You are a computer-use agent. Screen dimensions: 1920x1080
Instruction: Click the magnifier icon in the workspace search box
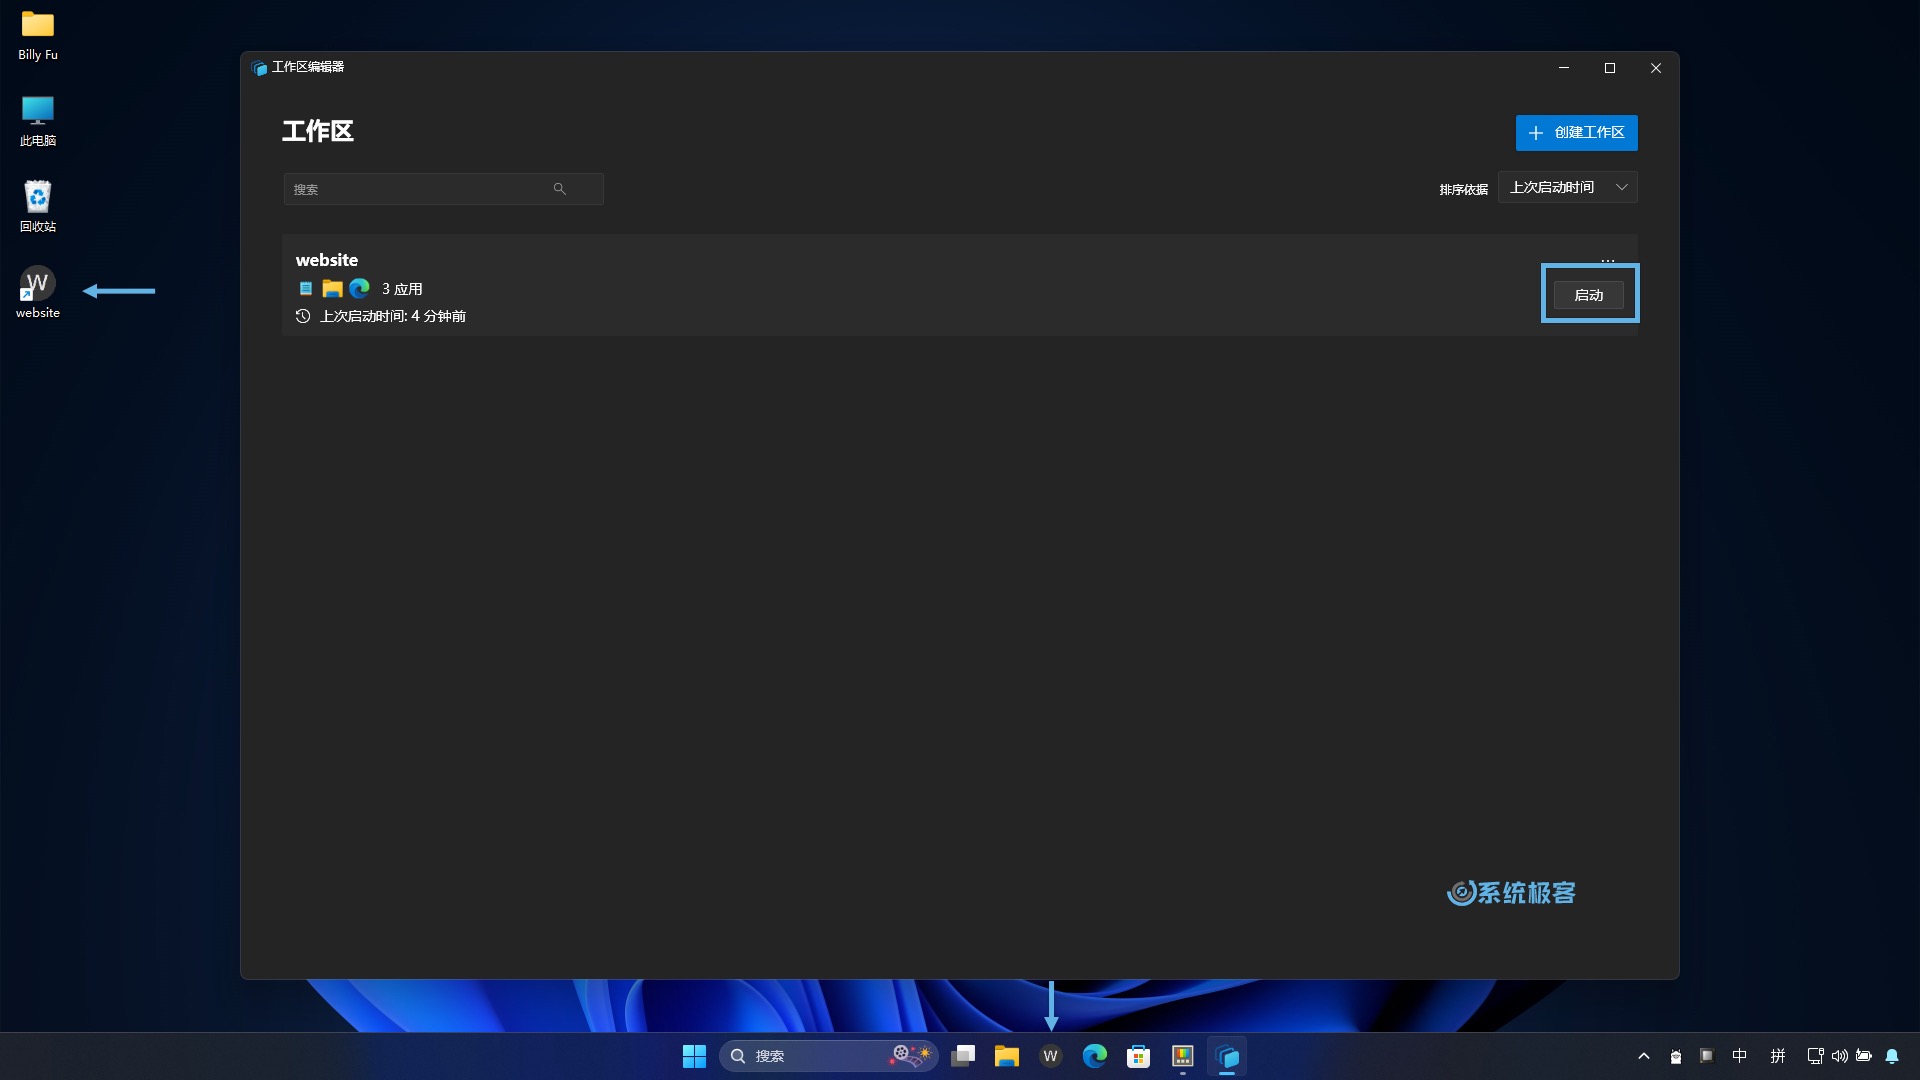(x=560, y=189)
